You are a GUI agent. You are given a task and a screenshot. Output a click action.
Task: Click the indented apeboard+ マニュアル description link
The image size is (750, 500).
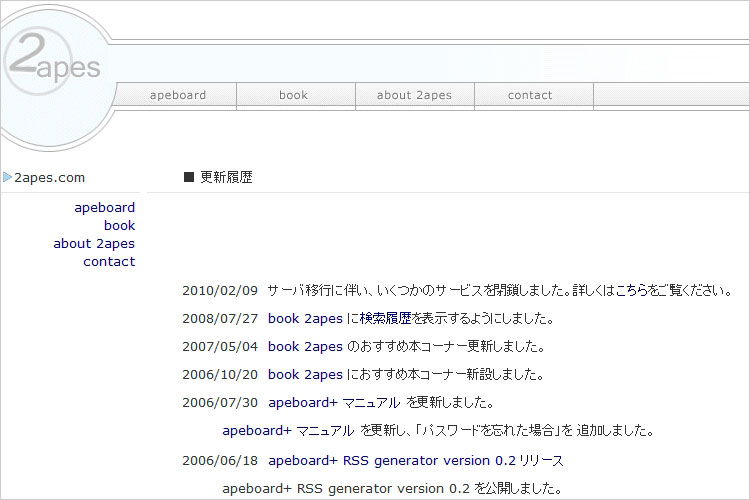point(287,431)
